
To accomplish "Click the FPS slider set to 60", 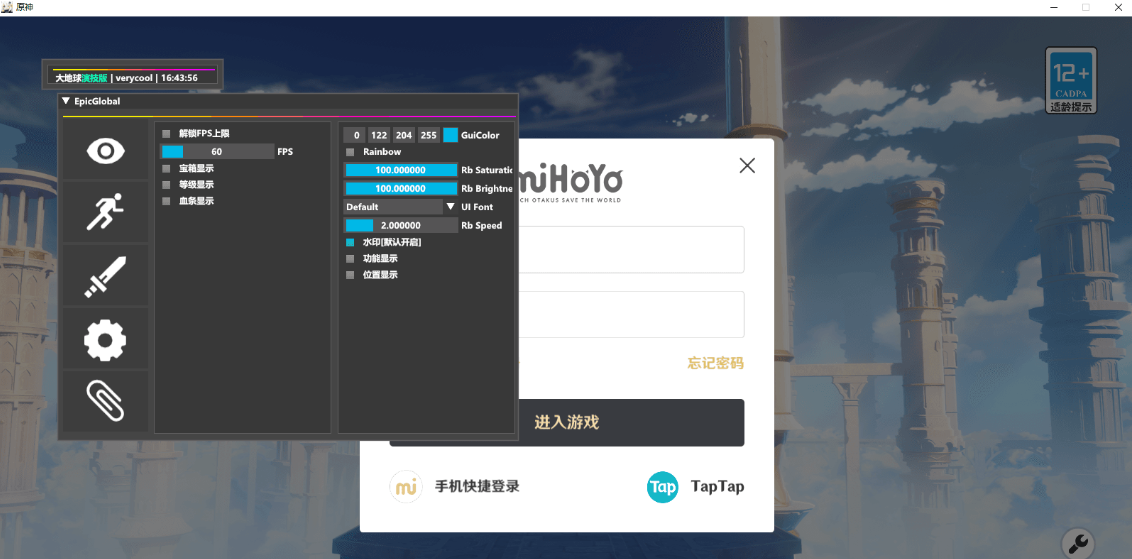I will coord(217,152).
